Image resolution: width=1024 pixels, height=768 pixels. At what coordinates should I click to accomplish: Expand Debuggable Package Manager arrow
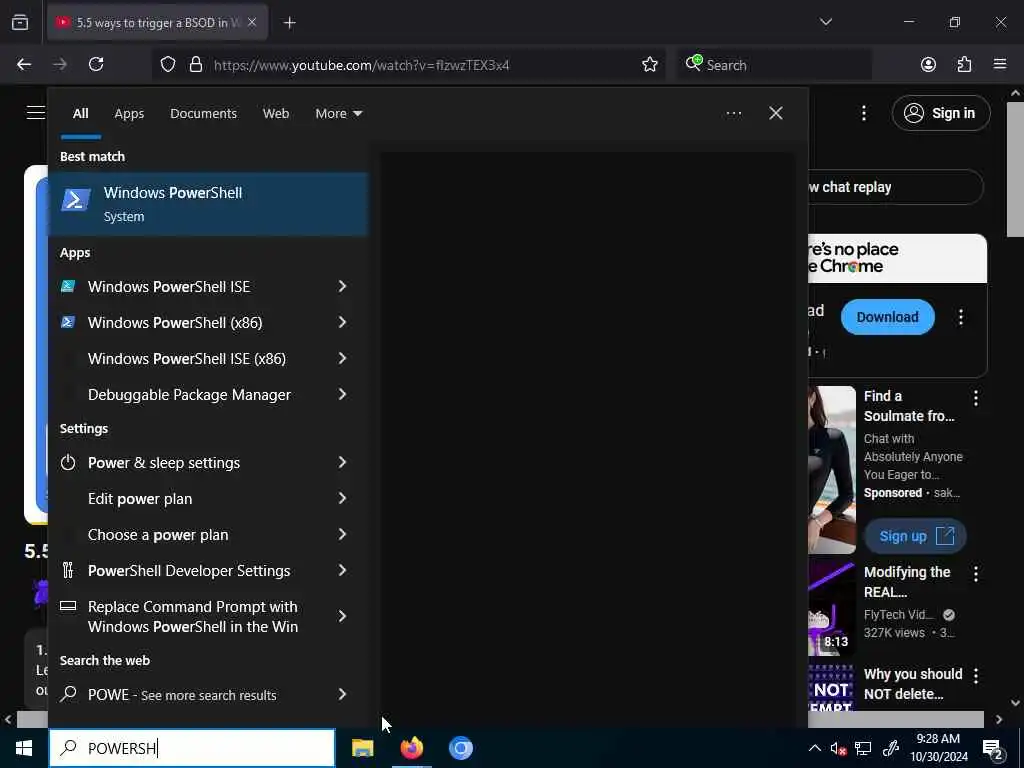pos(342,394)
